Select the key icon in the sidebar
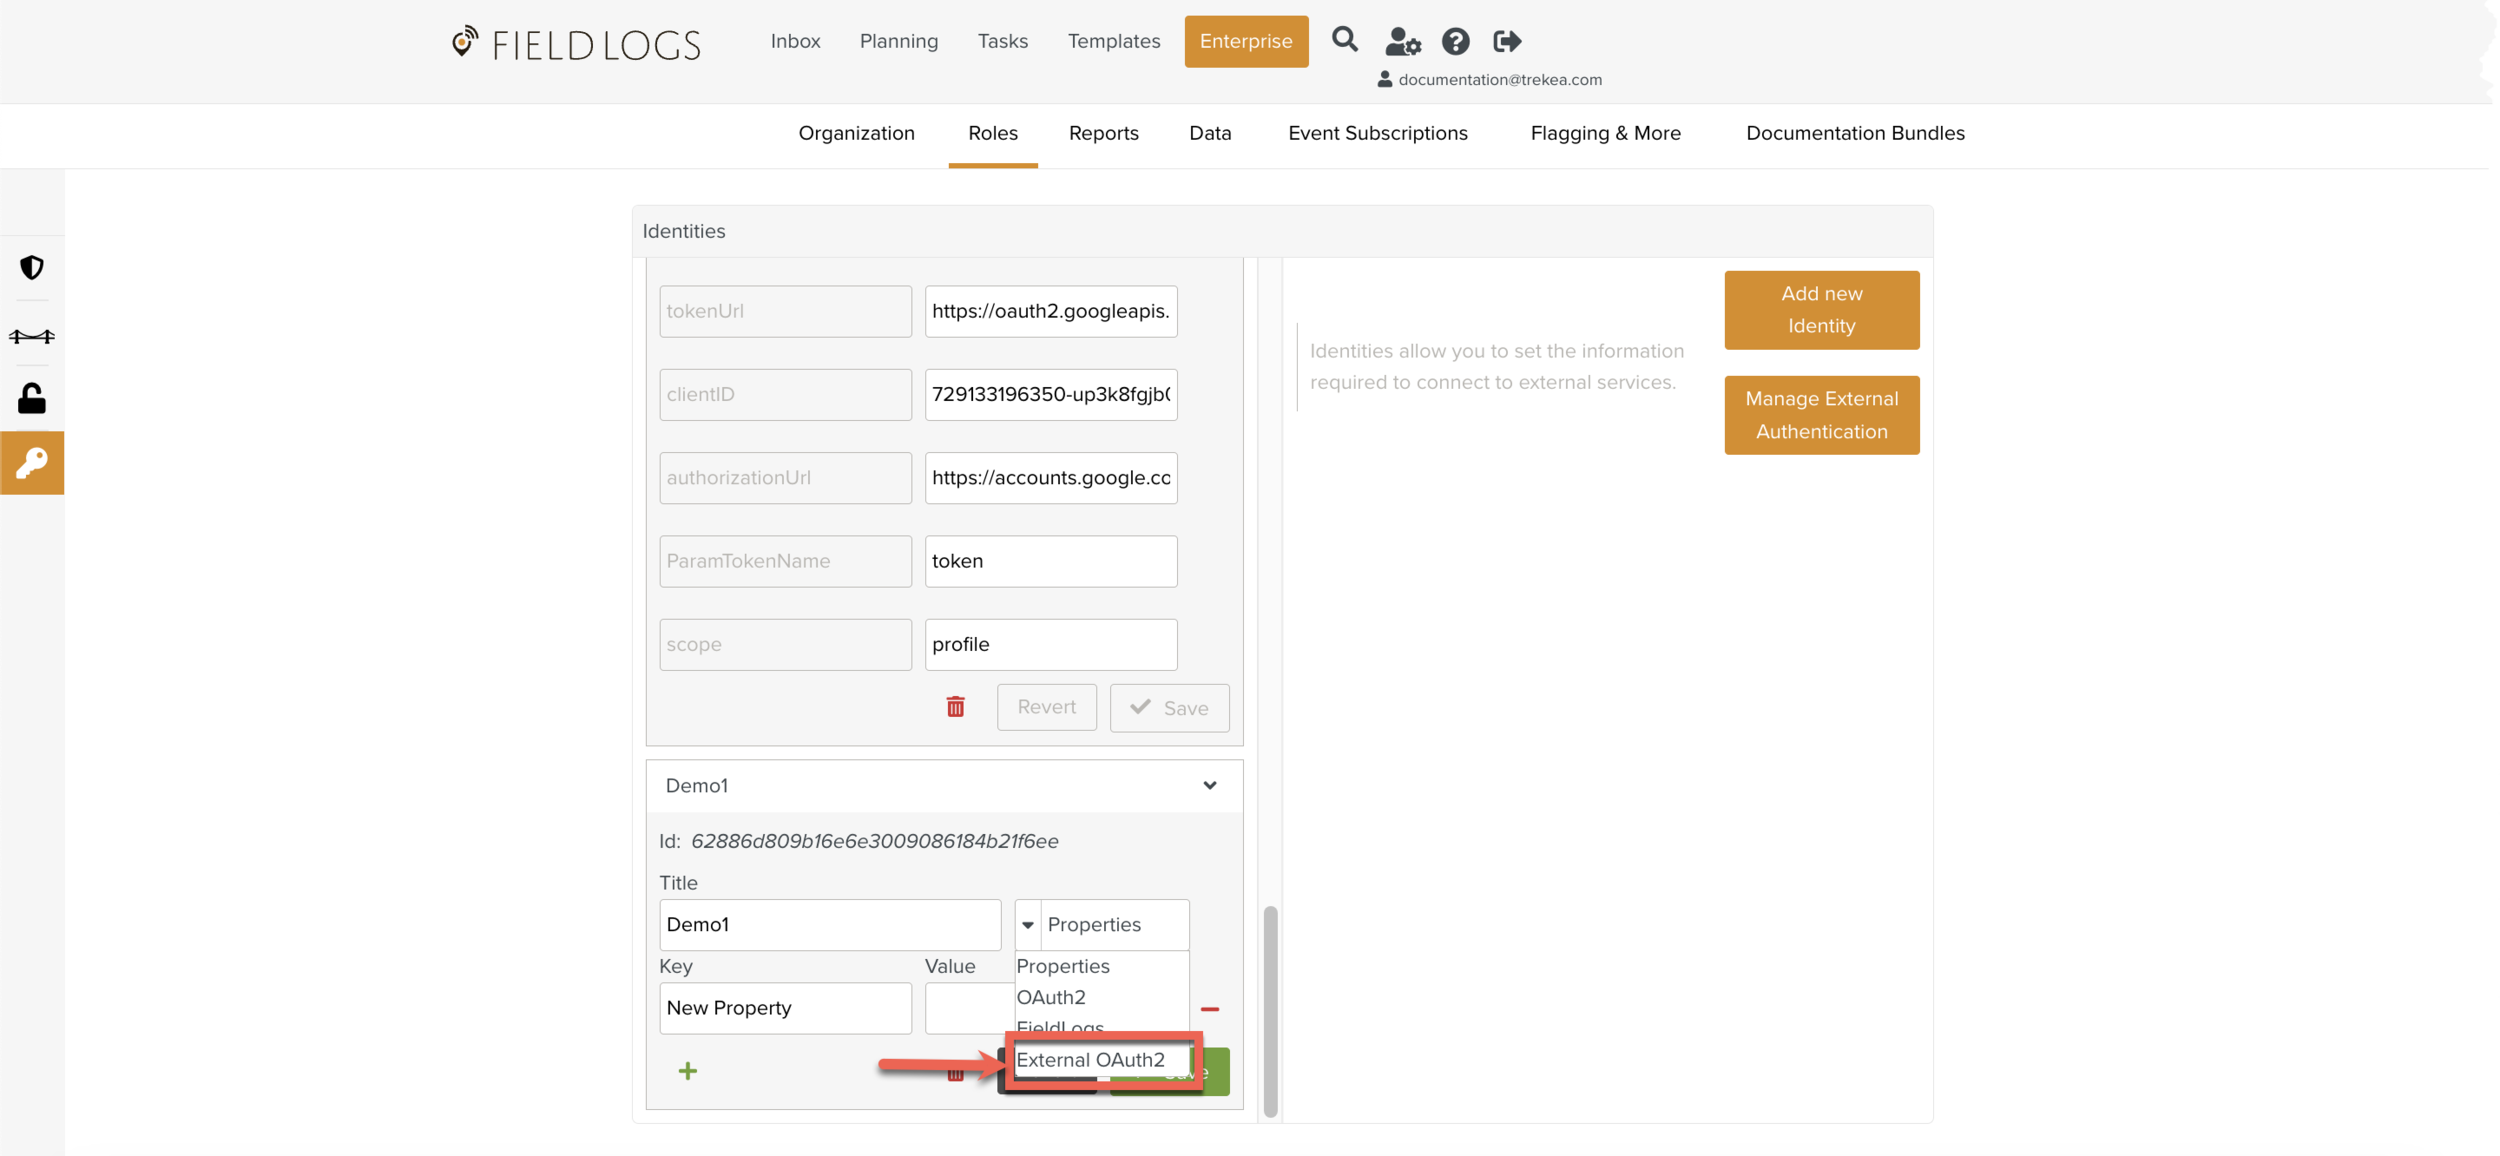The width and height of the screenshot is (2500, 1156). pos(32,463)
